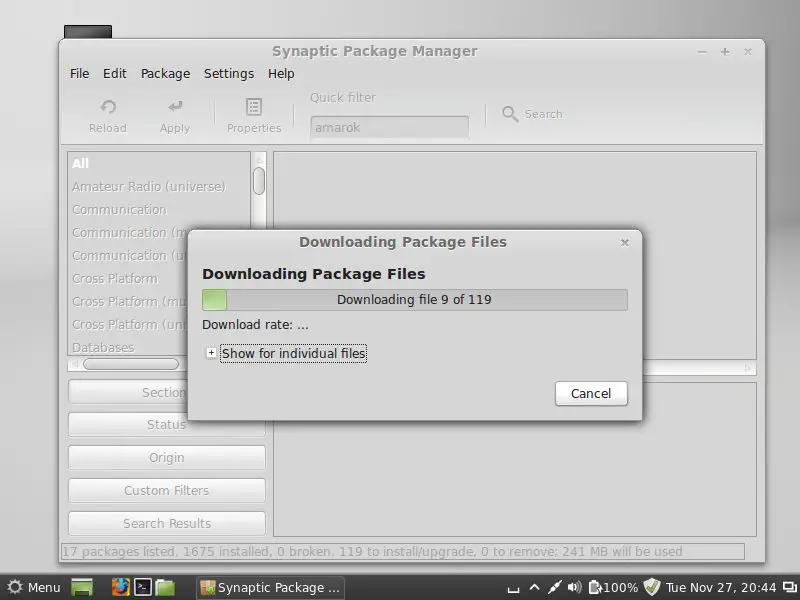Open the Settings menu
The width and height of the screenshot is (800, 600).
229,73
